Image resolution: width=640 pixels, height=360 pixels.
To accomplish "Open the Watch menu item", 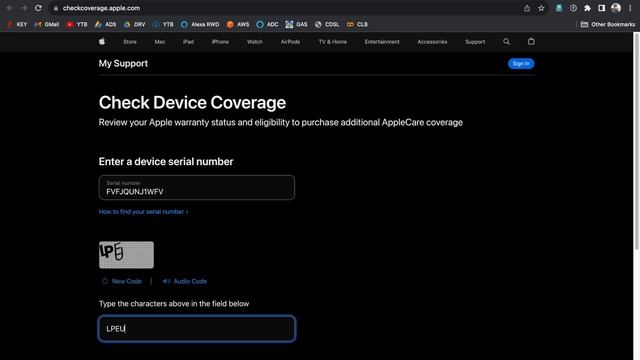I will click(x=255, y=42).
